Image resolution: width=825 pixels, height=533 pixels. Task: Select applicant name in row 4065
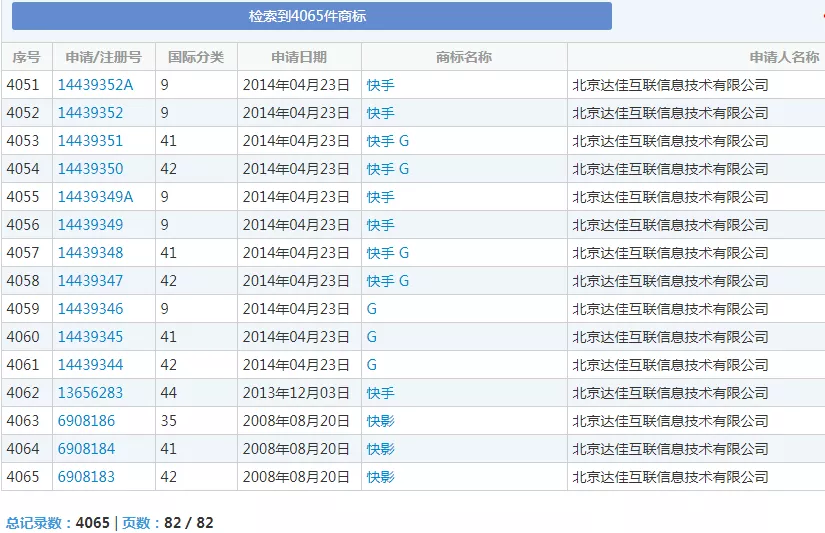(x=670, y=476)
